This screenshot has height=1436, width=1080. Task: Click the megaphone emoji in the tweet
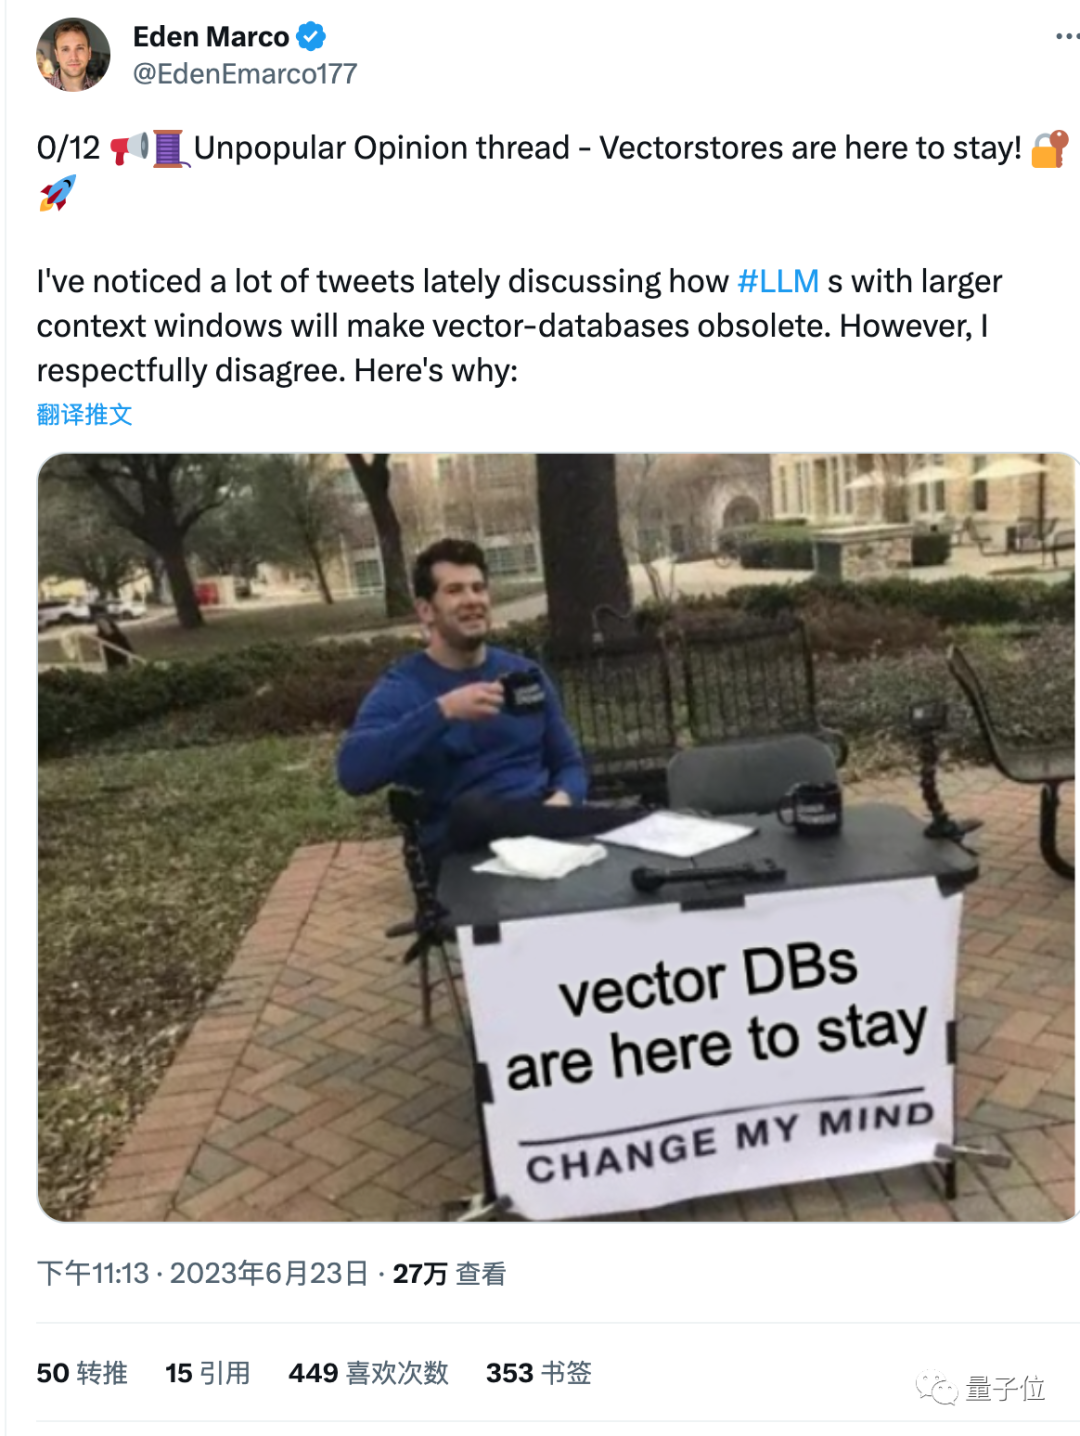(129, 148)
